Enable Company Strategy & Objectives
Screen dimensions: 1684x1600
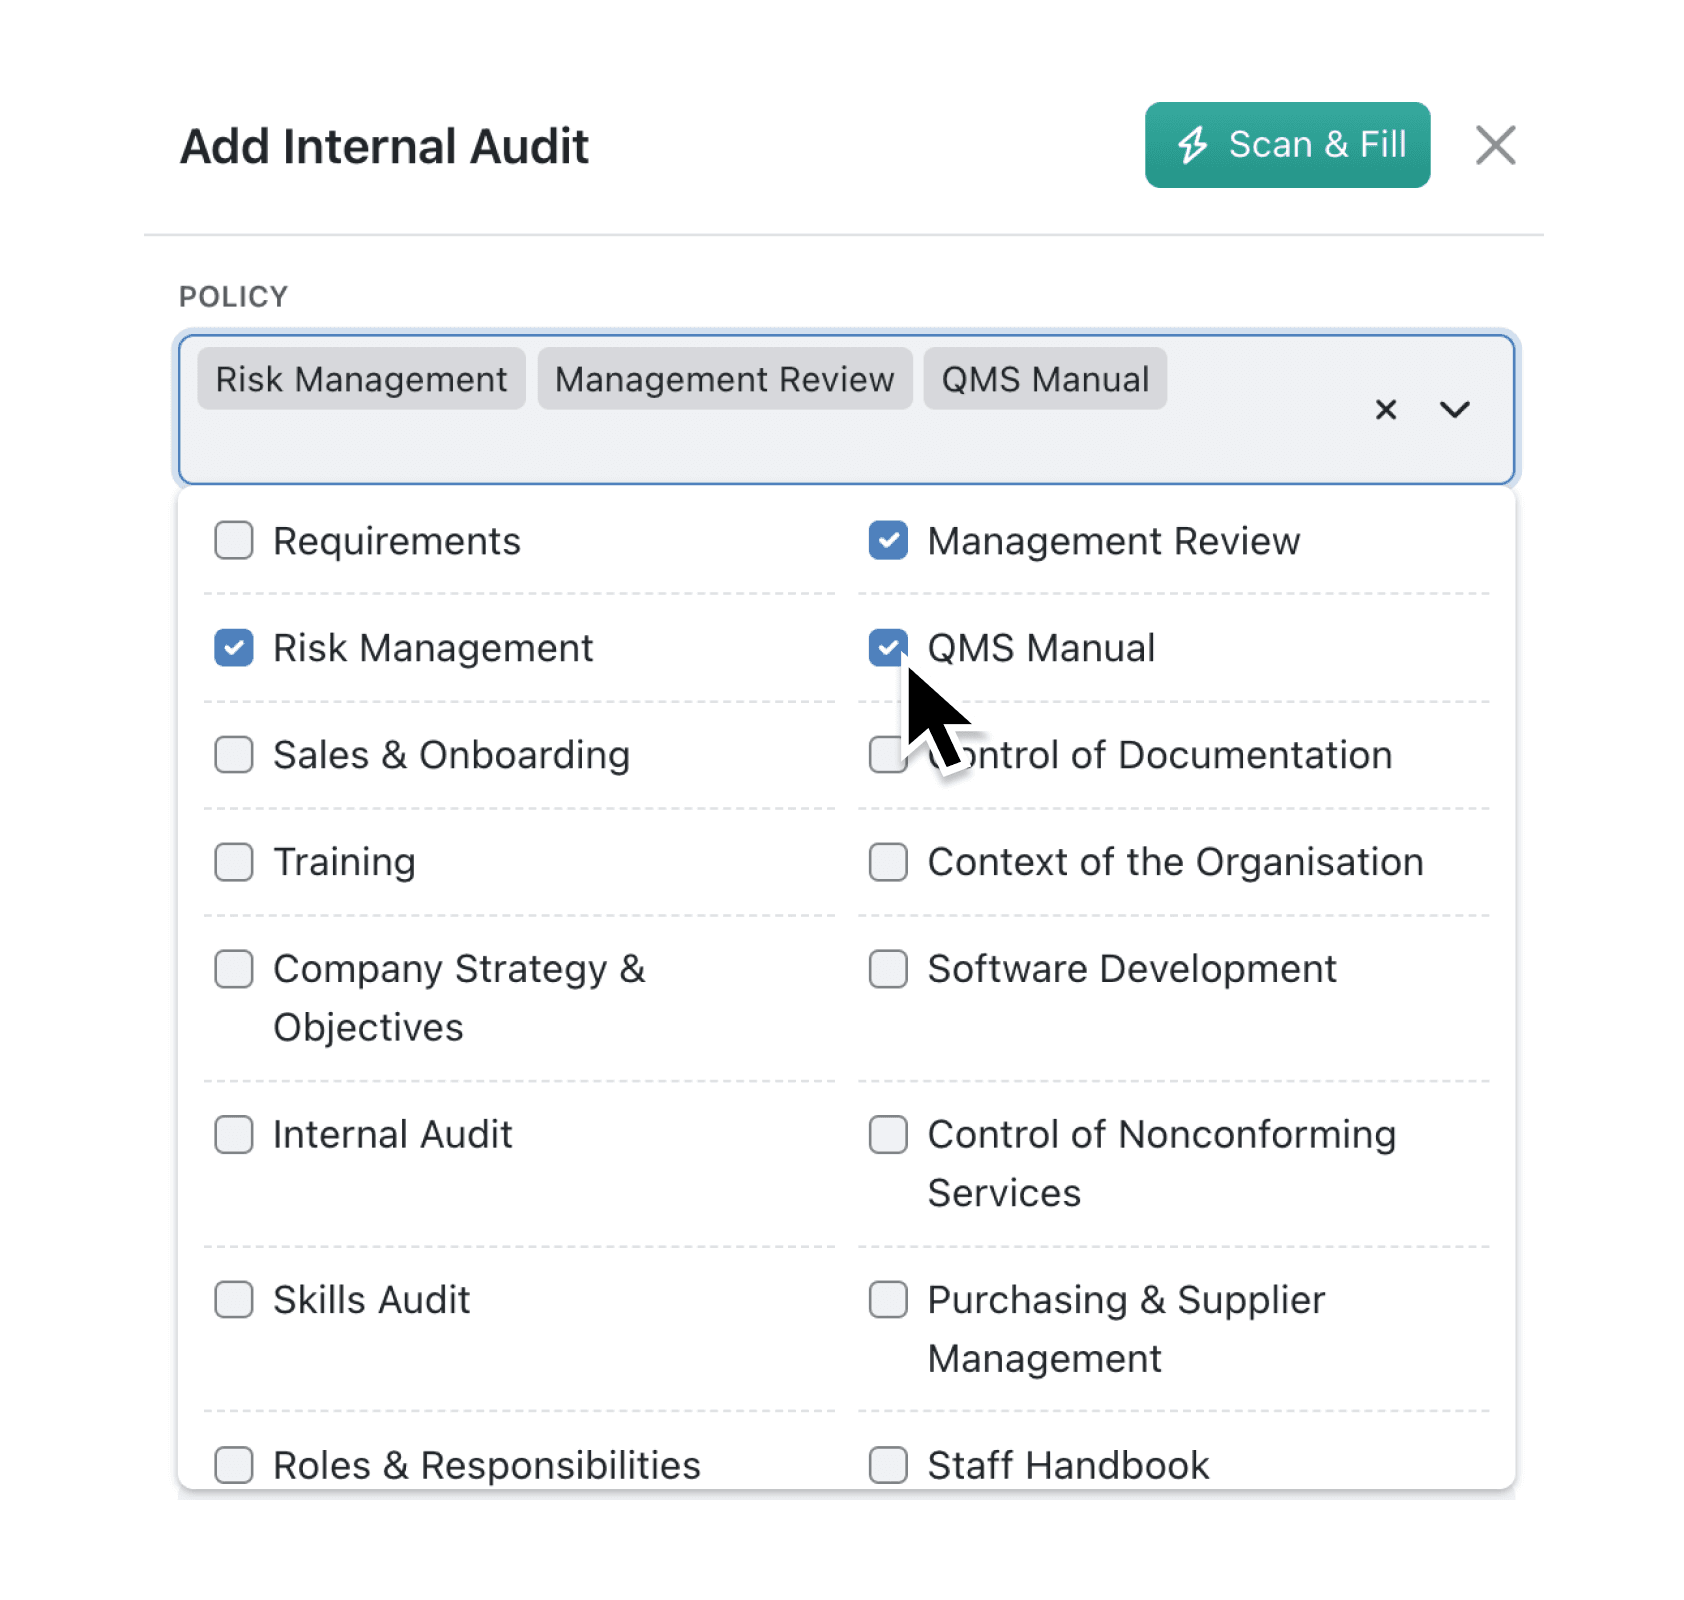pos(233,968)
